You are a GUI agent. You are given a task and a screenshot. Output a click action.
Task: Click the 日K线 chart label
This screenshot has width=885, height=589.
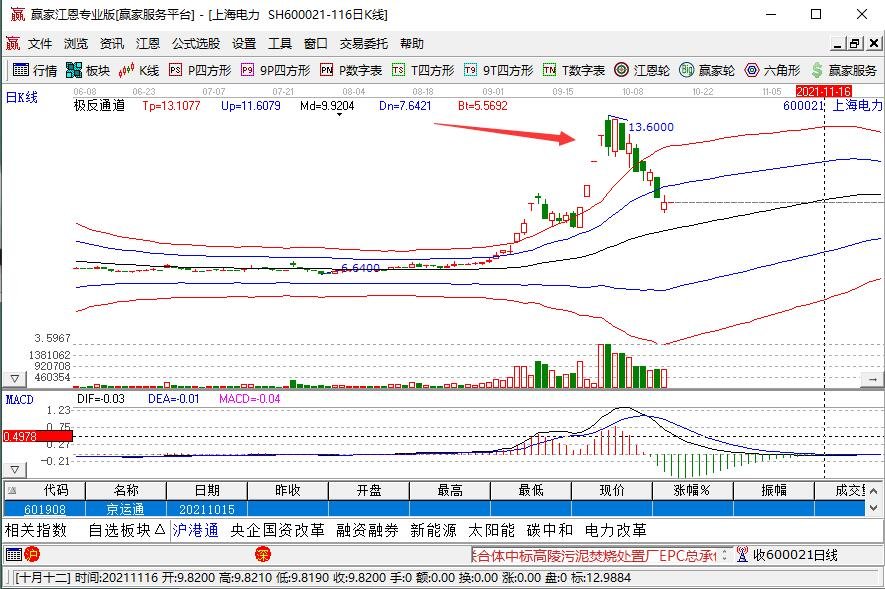point(22,97)
